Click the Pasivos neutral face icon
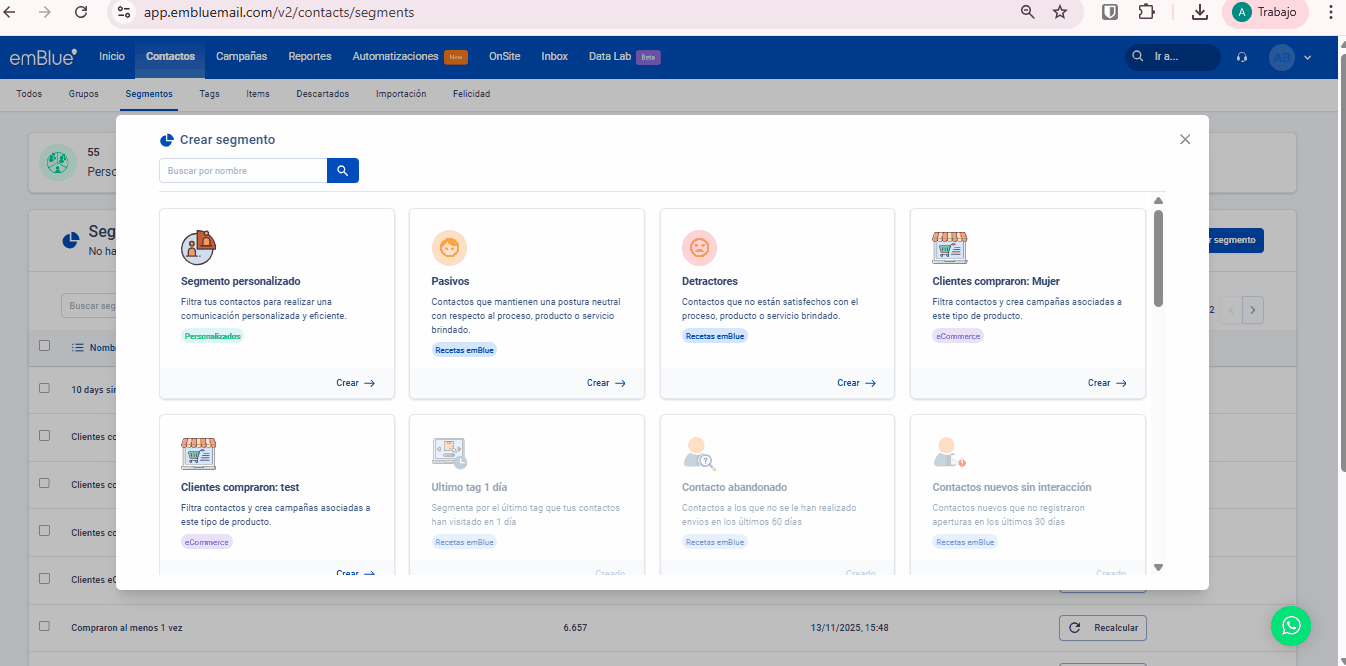Viewport: 1346px width, 666px height. tap(449, 247)
